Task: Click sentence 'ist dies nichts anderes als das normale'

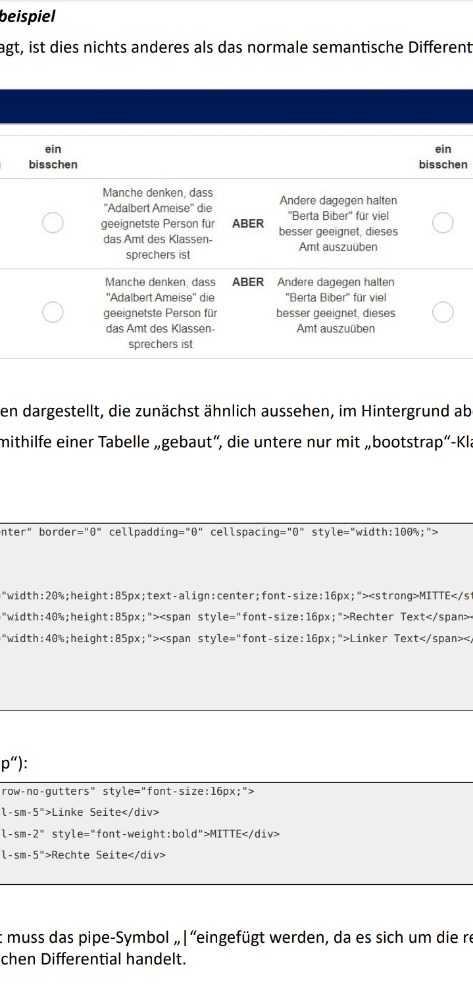Action: pos(236,46)
